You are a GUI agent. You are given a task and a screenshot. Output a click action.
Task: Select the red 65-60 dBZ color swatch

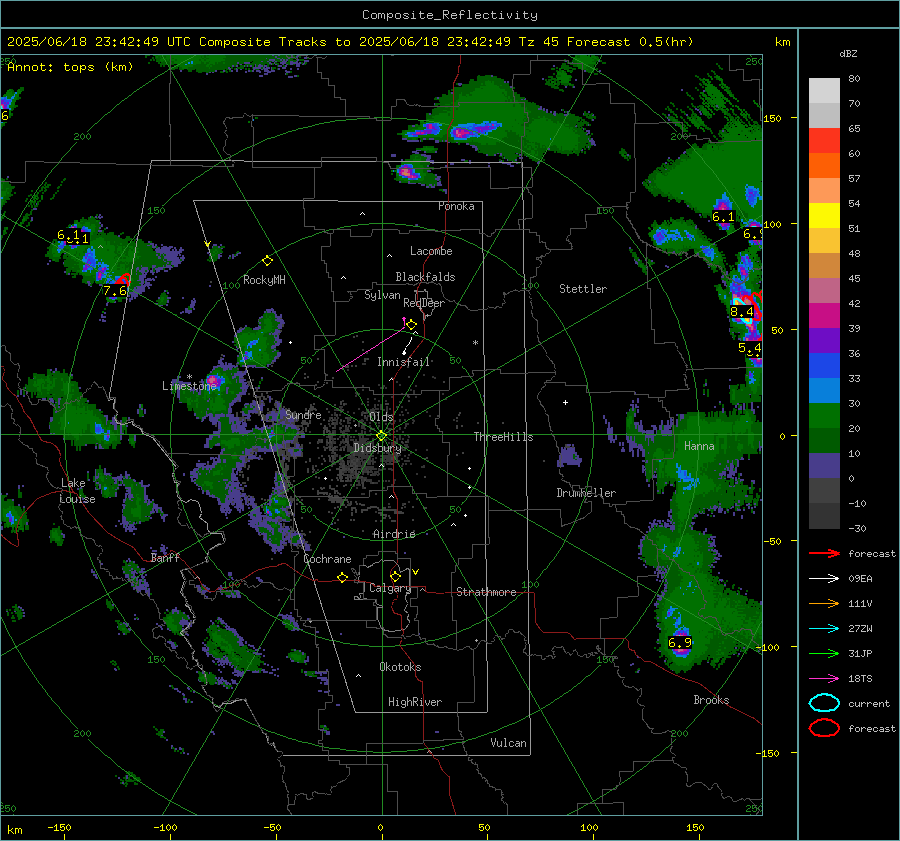tap(824, 140)
